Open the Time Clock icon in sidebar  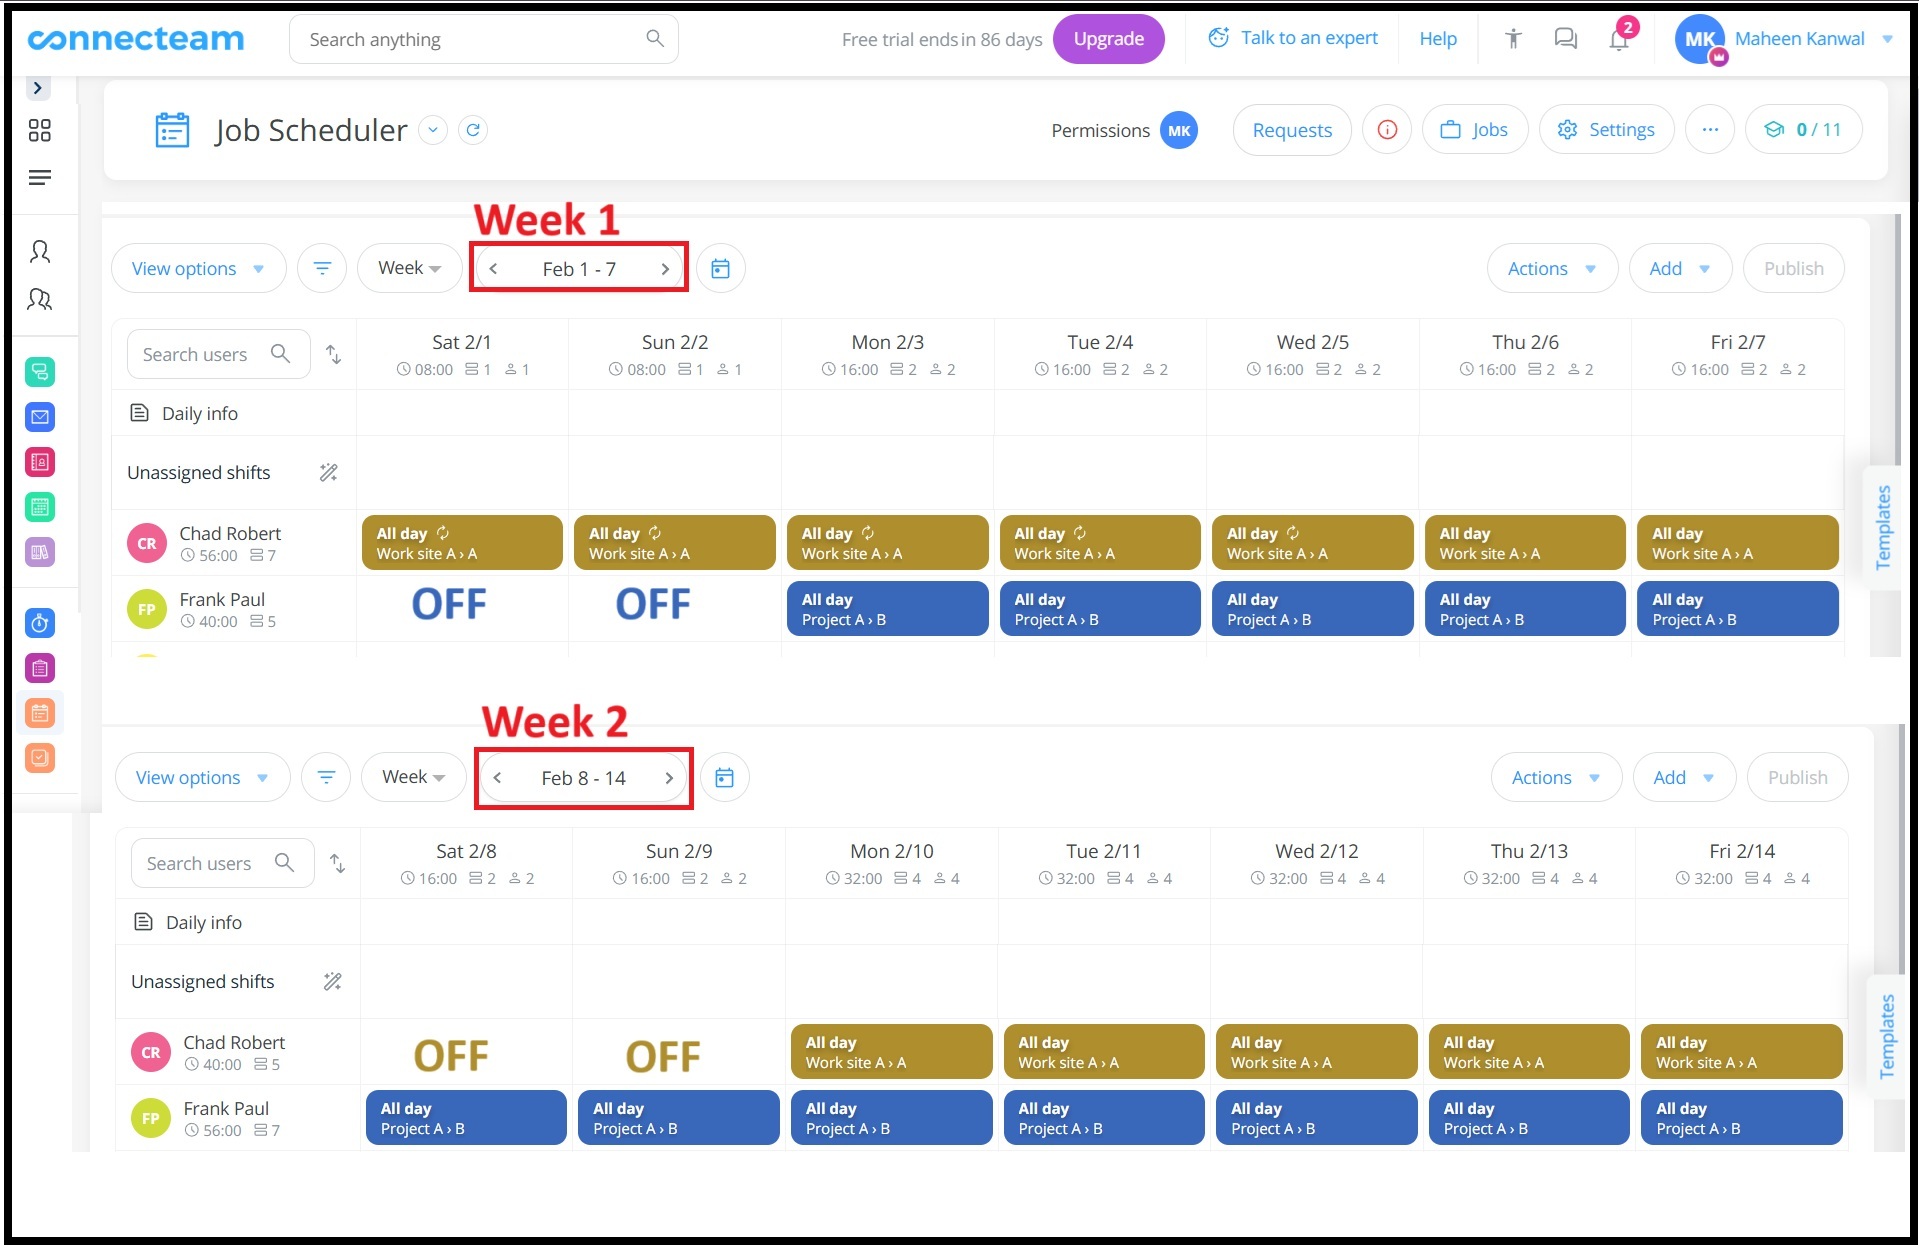(40, 623)
